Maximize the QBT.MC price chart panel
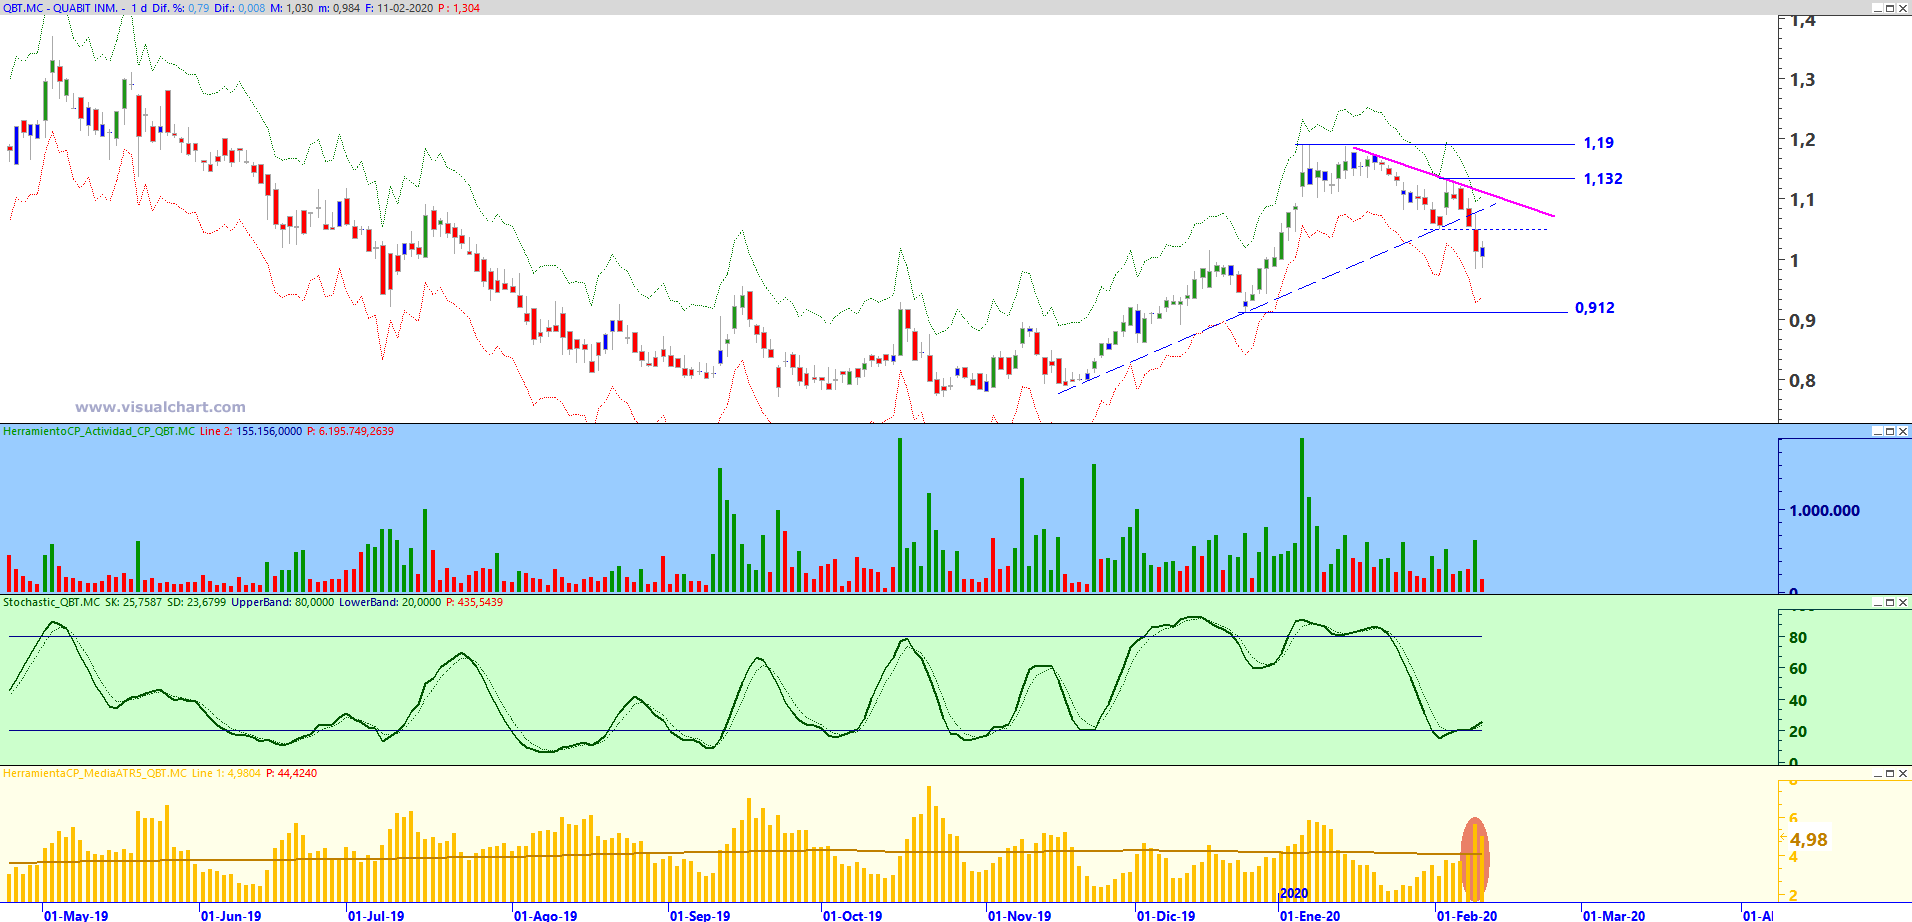The width and height of the screenshot is (1912, 922). coord(1890,8)
